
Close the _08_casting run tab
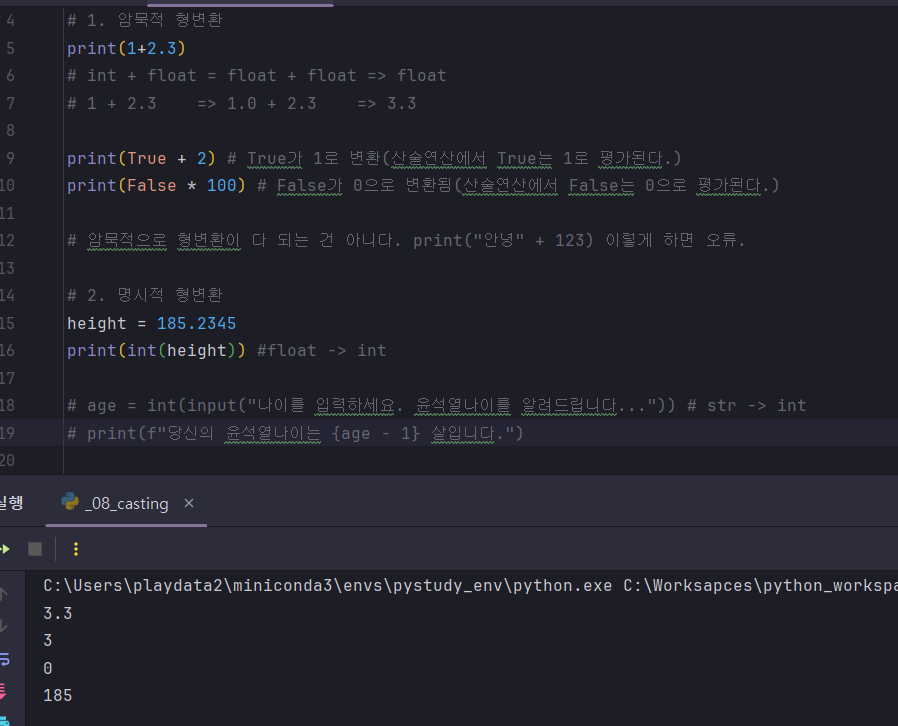coord(189,503)
